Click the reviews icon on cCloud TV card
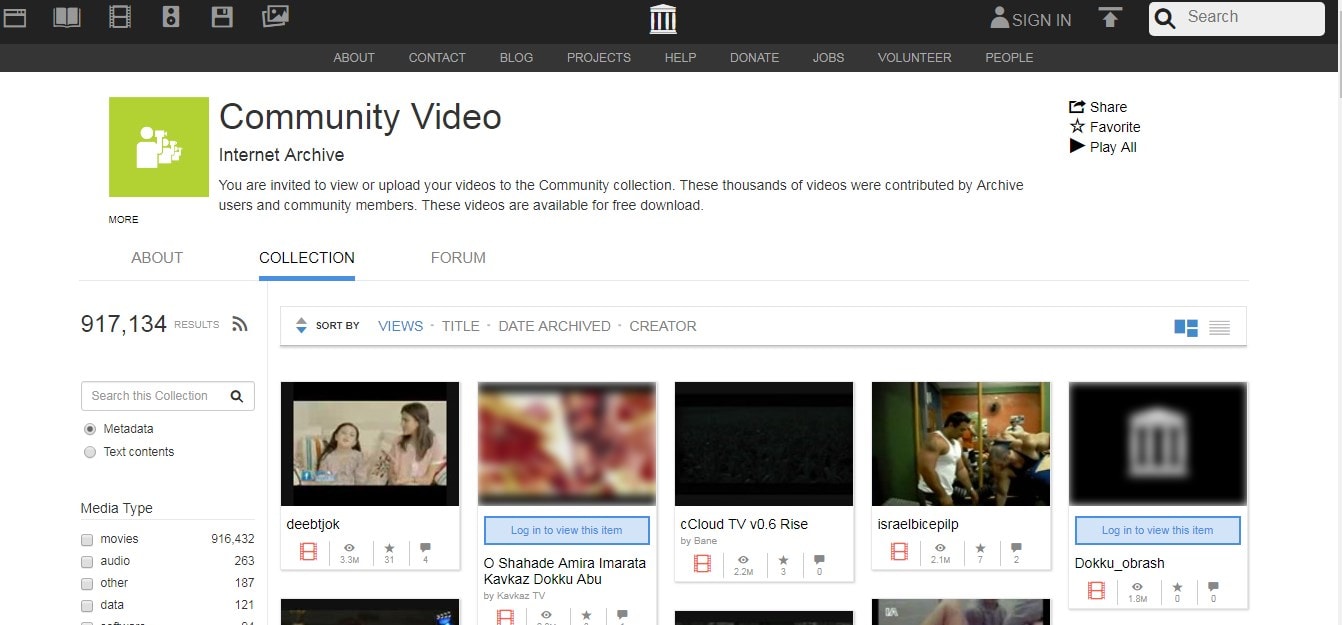Screen dimensions: 1342x625 819,560
